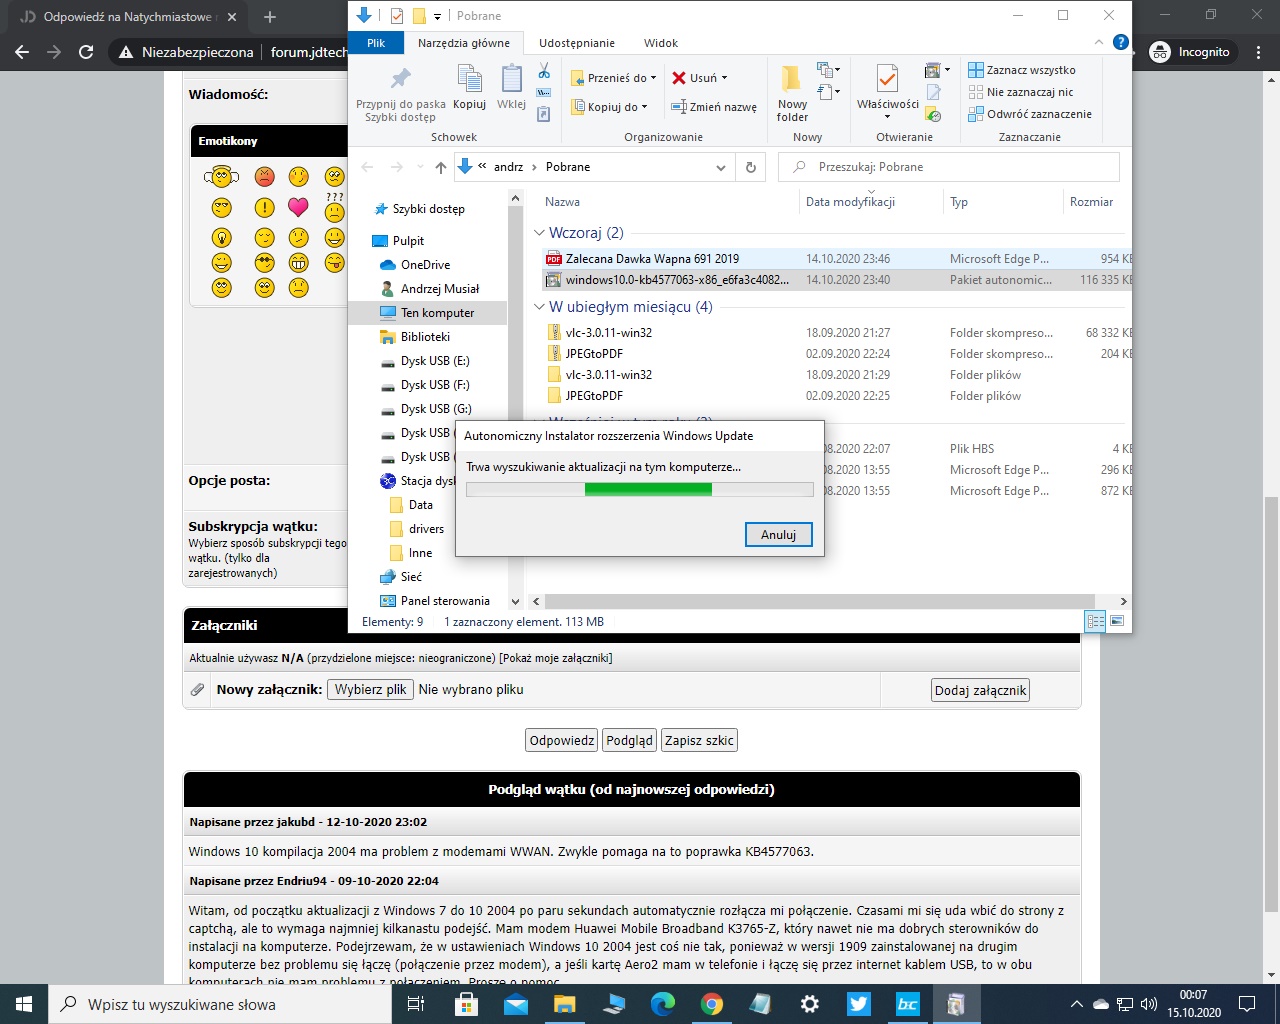
Task: Click the Wybierz plik attachment button
Action: tap(370, 689)
